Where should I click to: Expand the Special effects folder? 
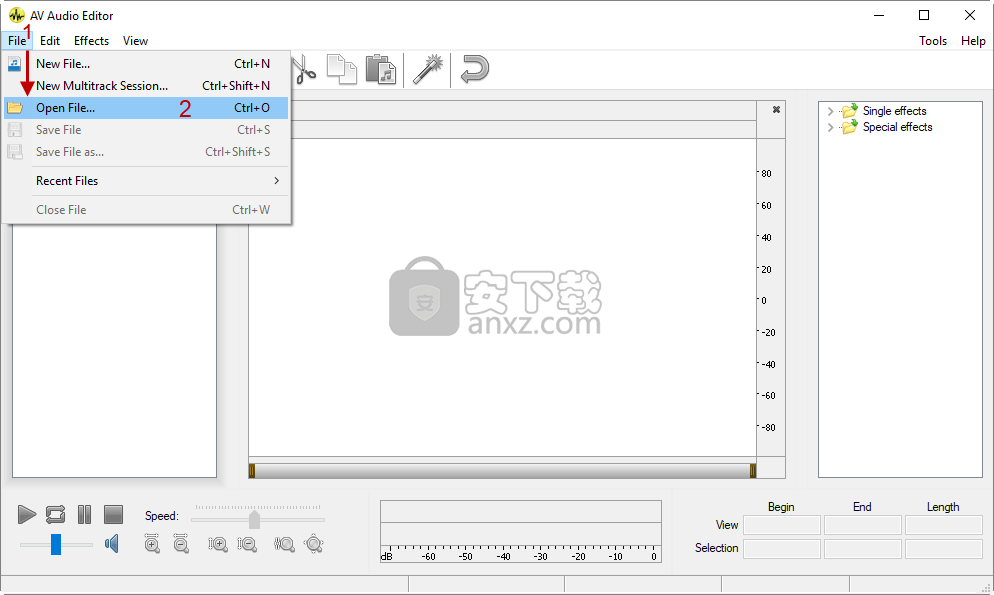(x=830, y=127)
